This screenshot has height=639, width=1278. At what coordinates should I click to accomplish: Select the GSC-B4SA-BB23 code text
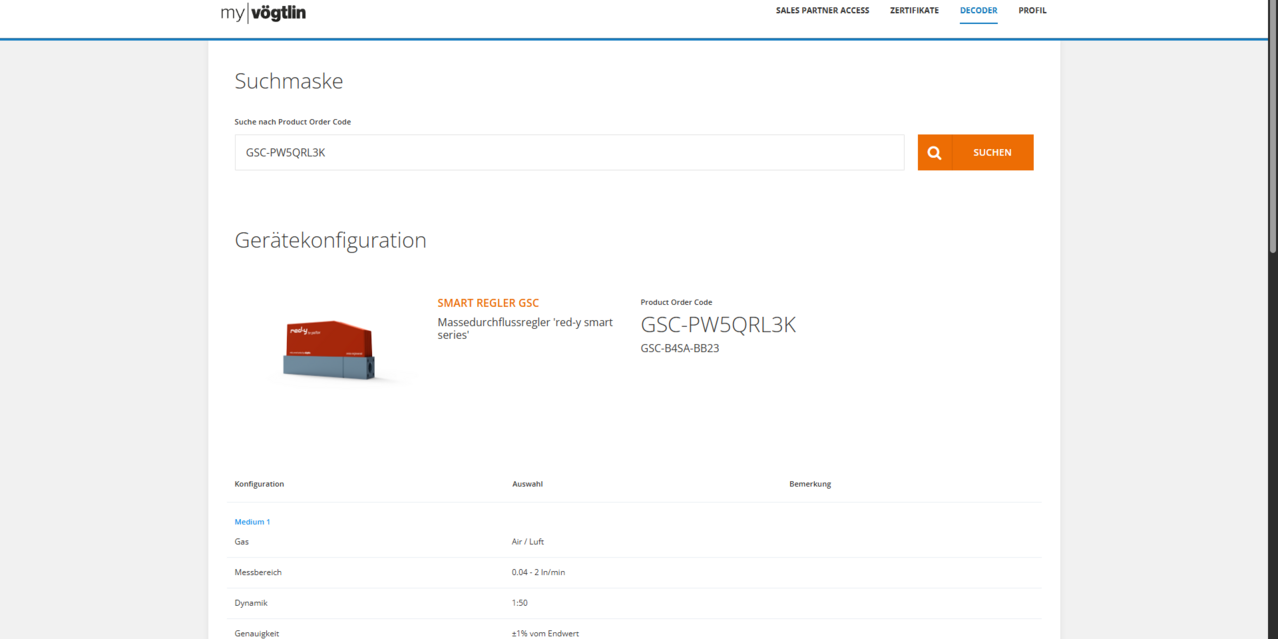tap(680, 349)
